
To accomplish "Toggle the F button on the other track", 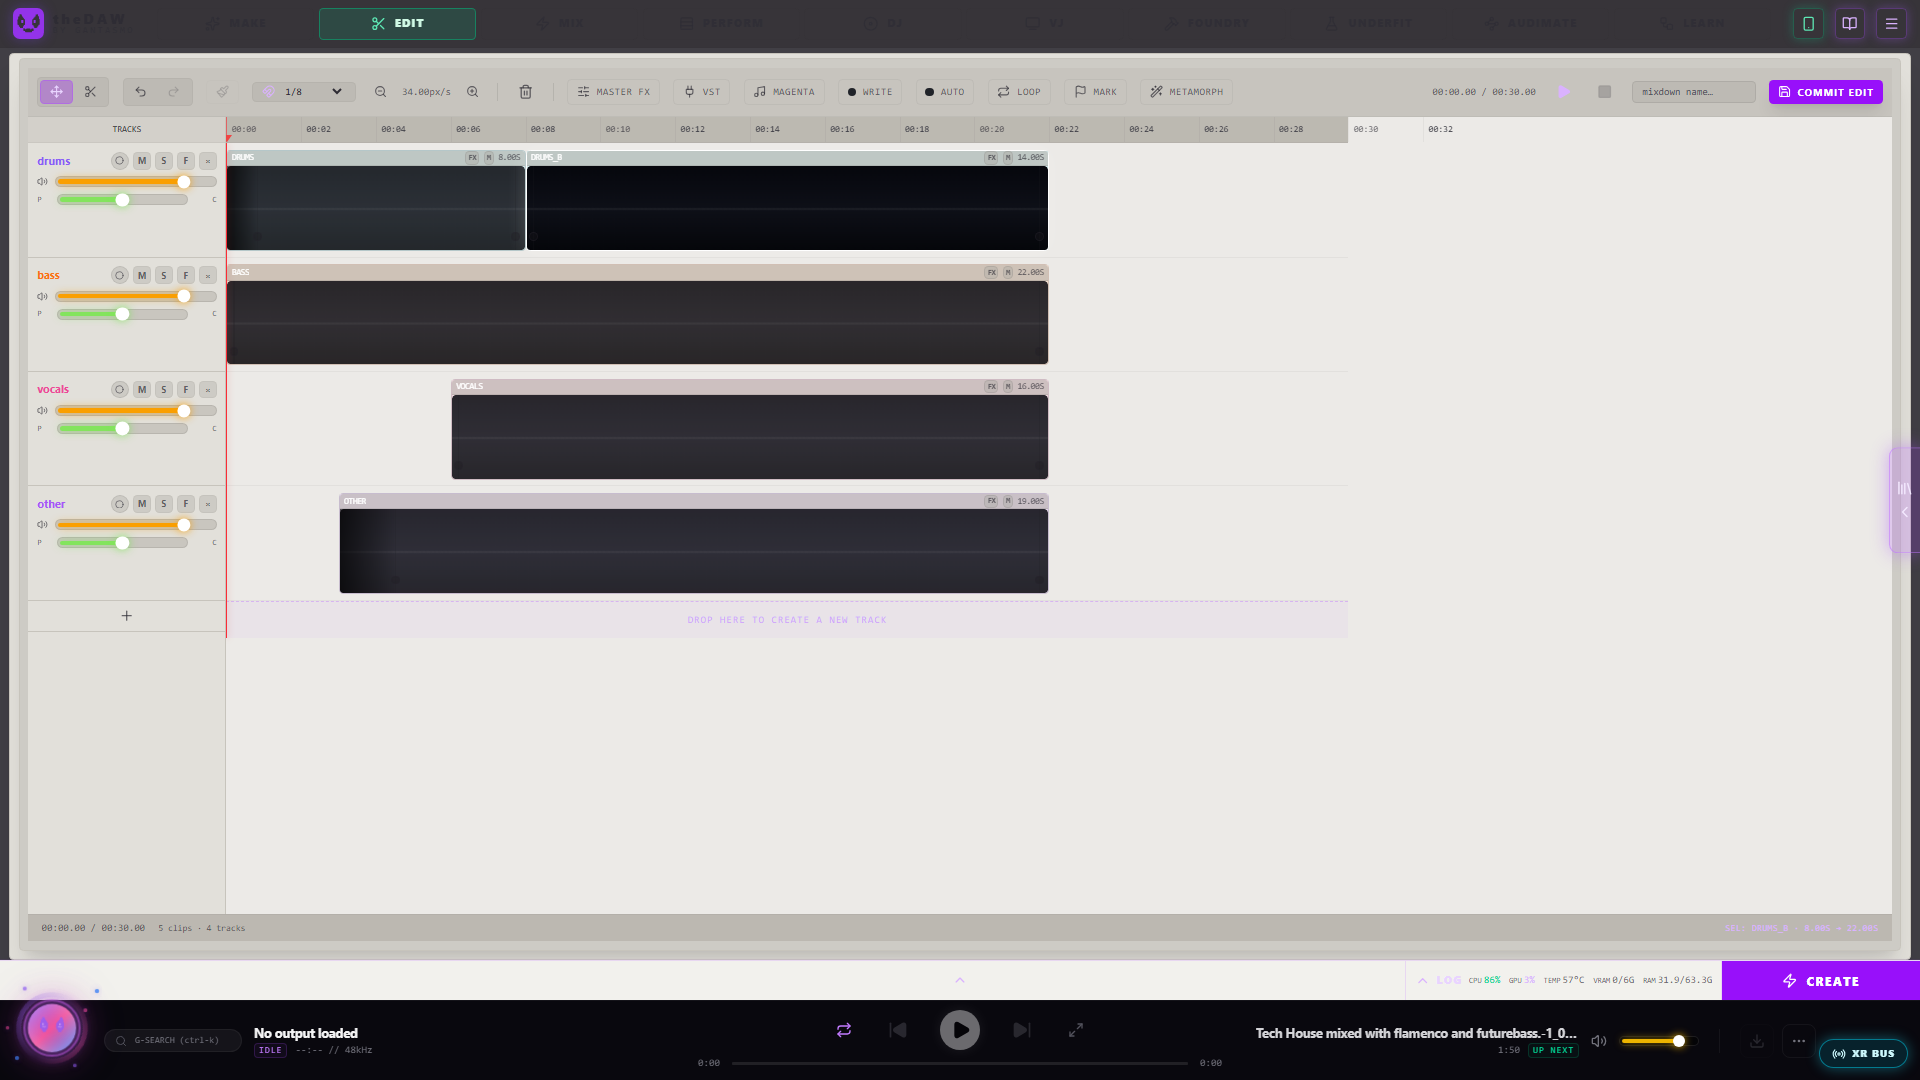I will click(186, 504).
